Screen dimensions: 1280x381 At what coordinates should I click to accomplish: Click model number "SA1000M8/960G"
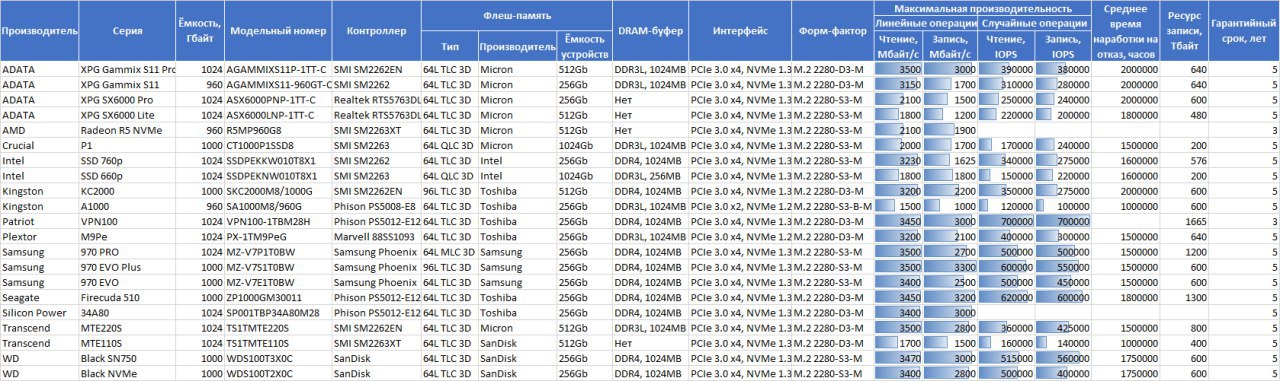(279, 206)
